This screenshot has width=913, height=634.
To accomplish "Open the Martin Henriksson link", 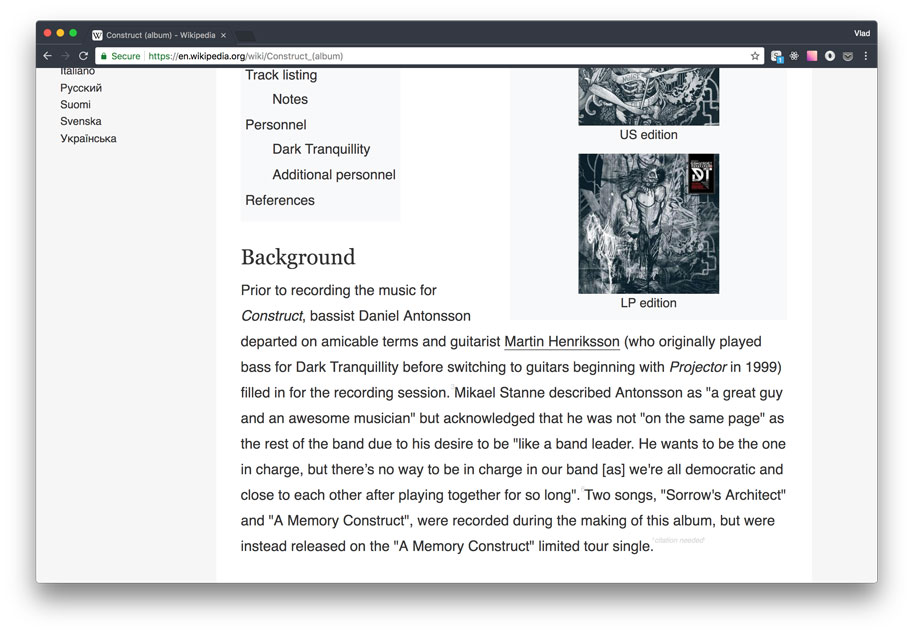I will coord(561,342).
